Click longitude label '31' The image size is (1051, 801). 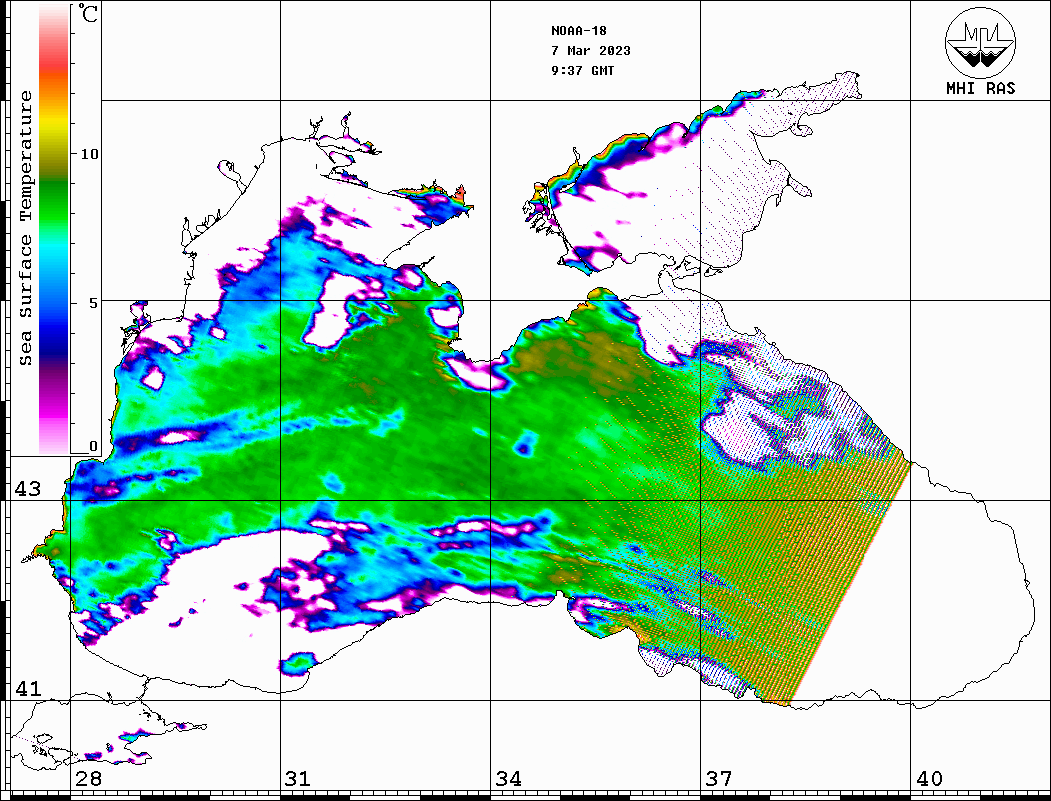pos(298,779)
